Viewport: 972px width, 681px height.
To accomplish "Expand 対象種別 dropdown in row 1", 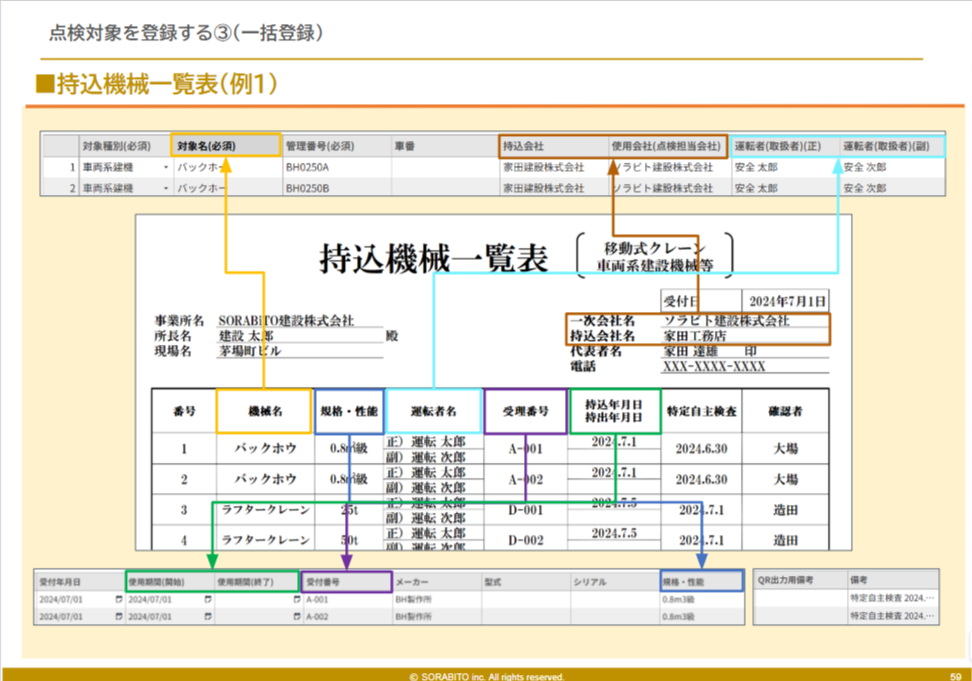I will (x=165, y=167).
